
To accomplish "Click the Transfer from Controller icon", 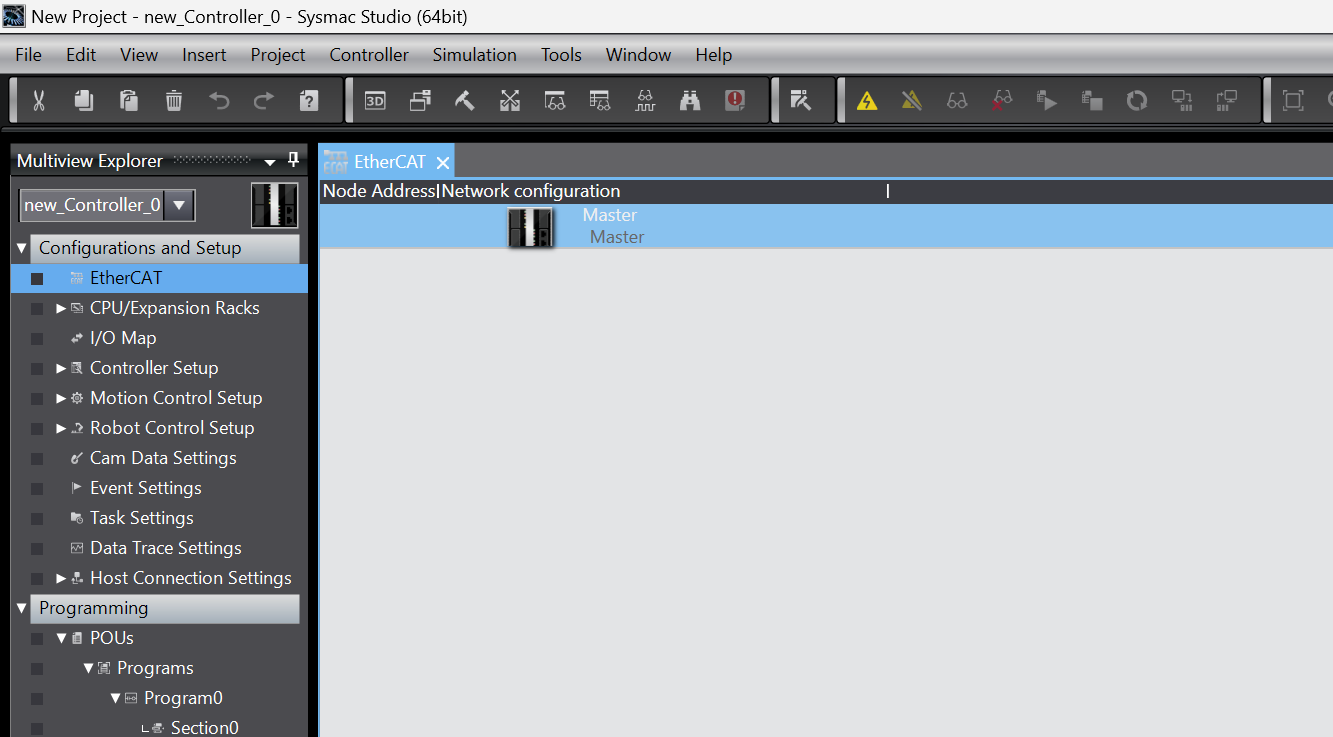I will pos(1227,100).
